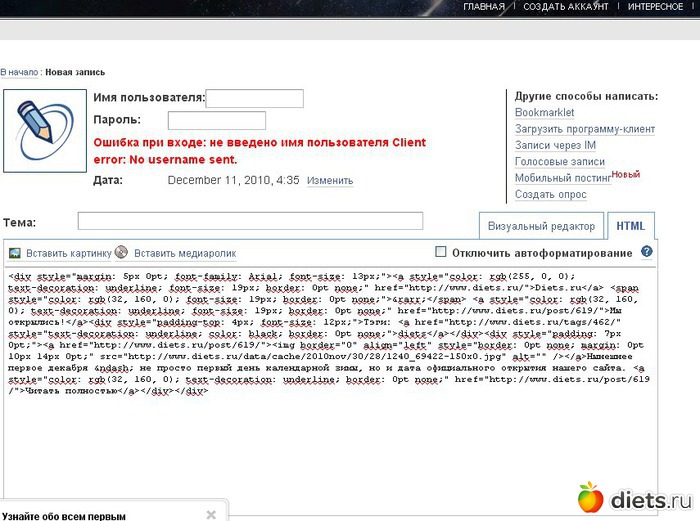Click the pencil avatar userpic image
700x521 pixels.
(x=45, y=130)
